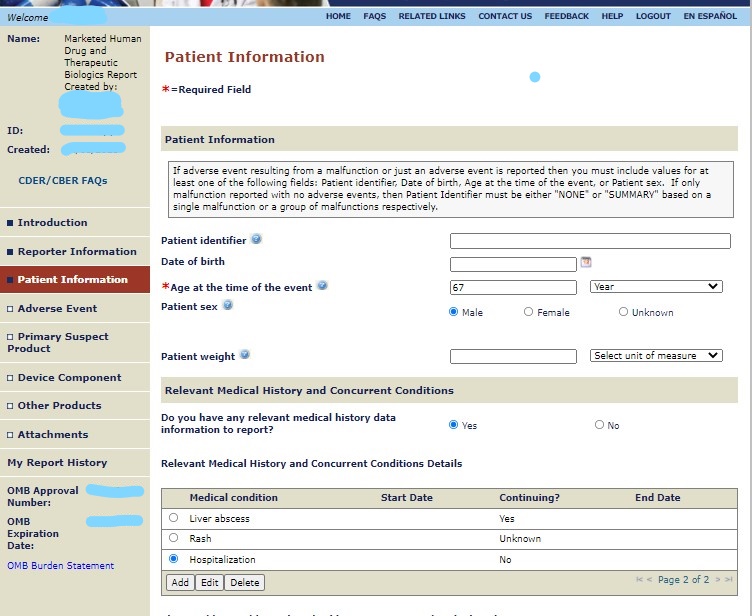The width and height of the screenshot is (752, 616).
Task: Select Unknown for patient sex
Action: click(623, 312)
